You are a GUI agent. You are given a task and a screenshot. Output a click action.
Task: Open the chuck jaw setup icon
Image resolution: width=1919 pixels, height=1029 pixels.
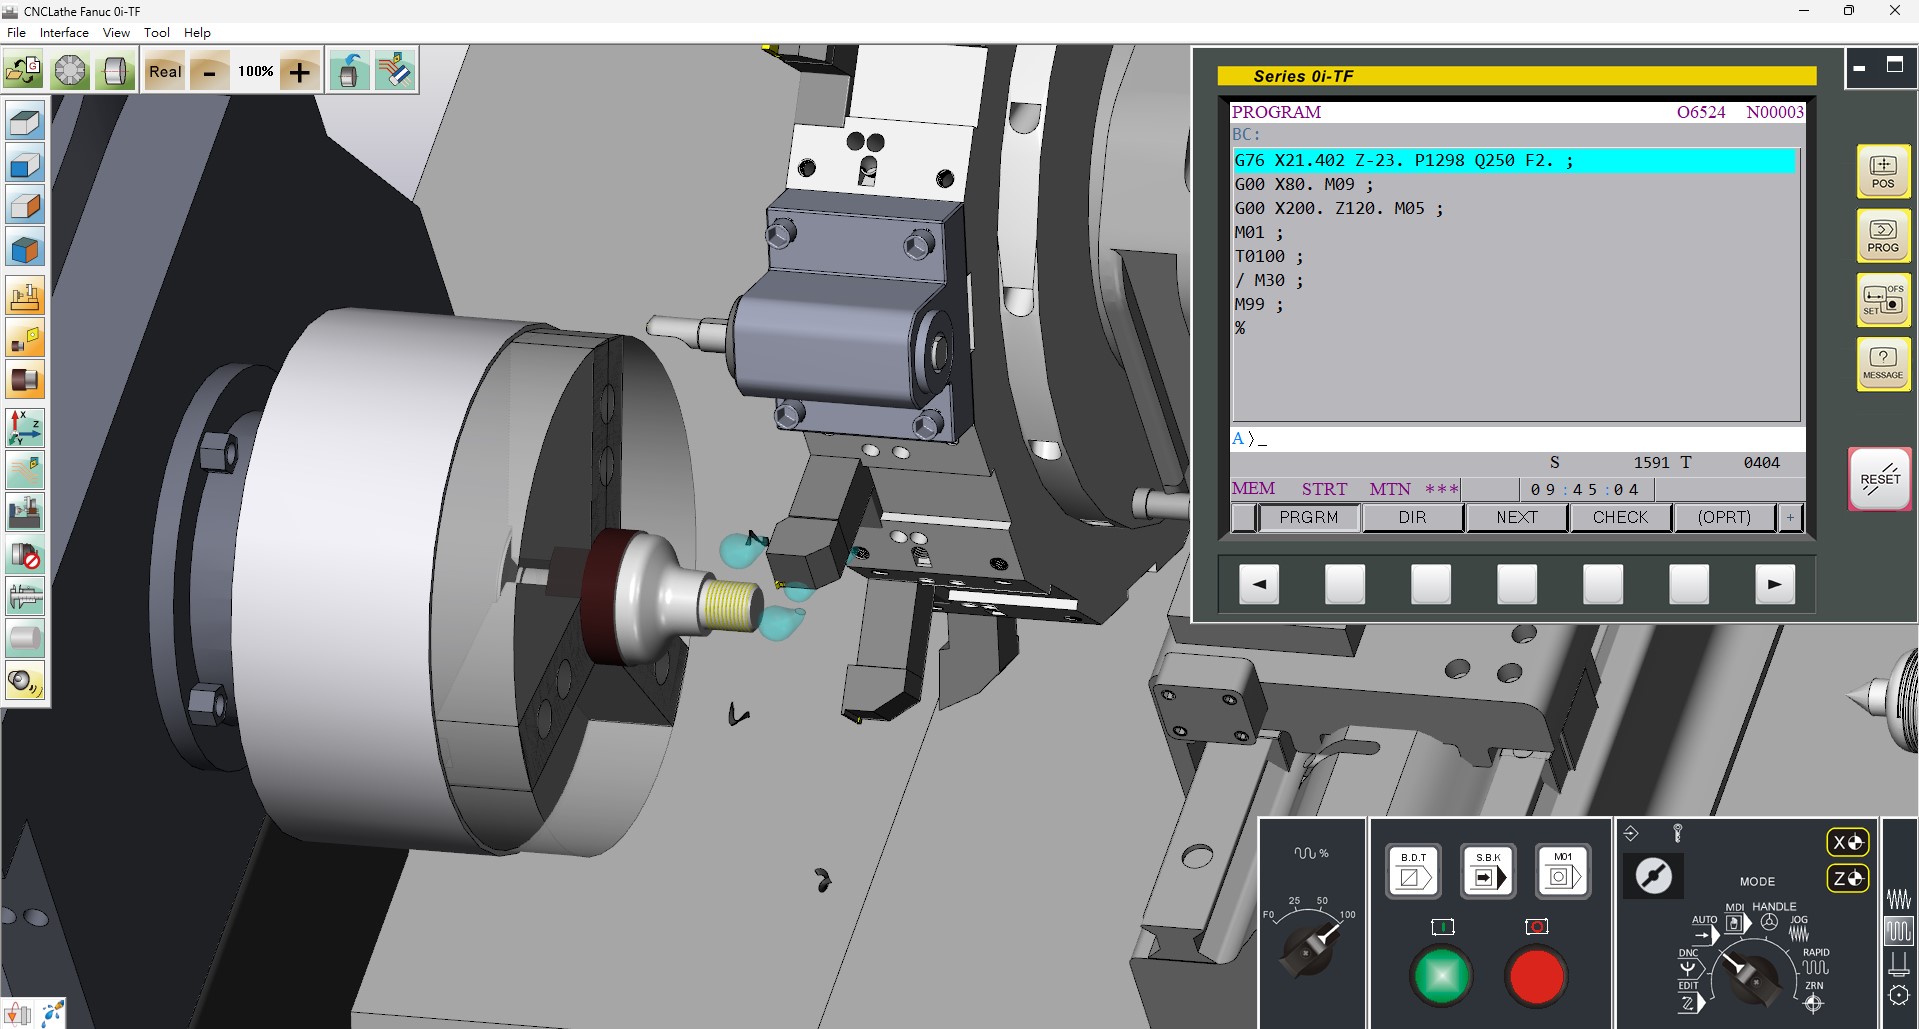(70, 71)
